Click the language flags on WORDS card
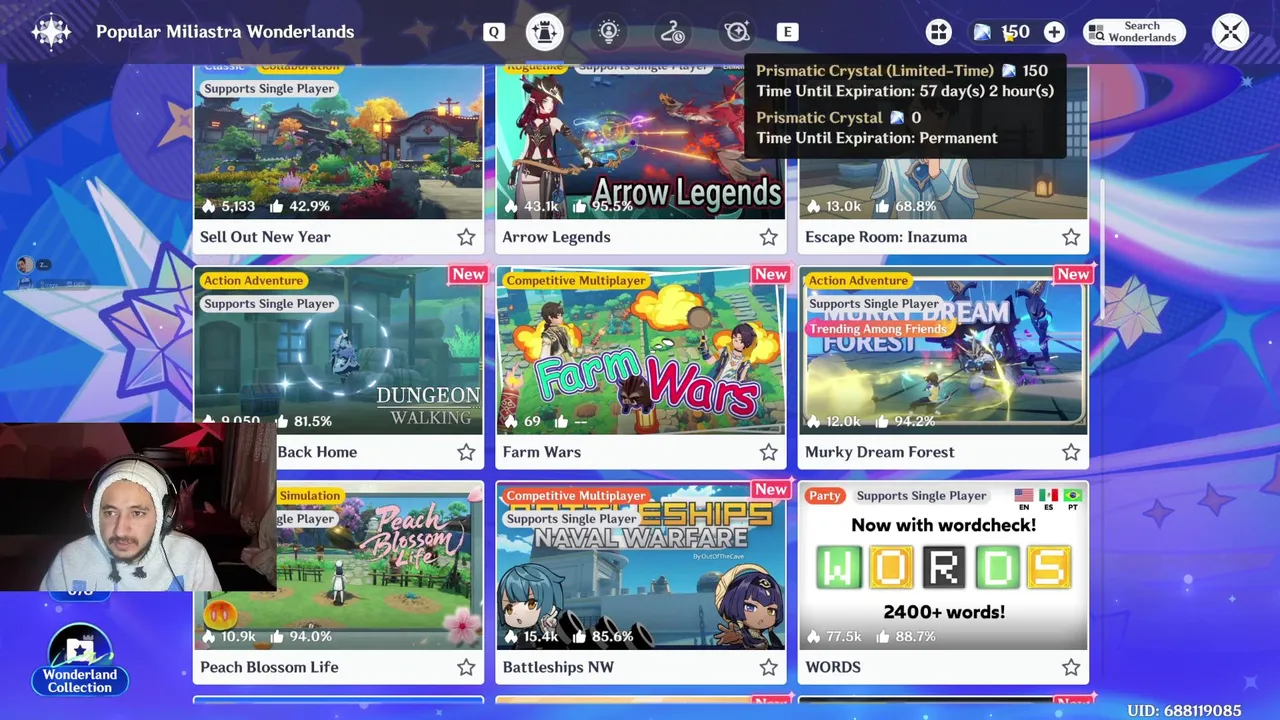 click(1047, 499)
